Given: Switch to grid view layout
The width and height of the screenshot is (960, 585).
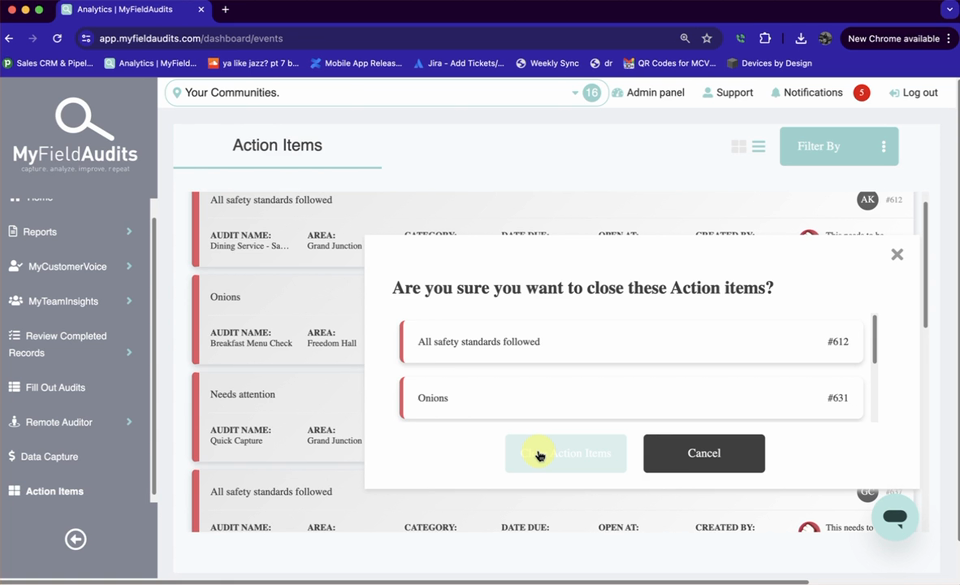Looking at the screenshot, I should (738, 146).
